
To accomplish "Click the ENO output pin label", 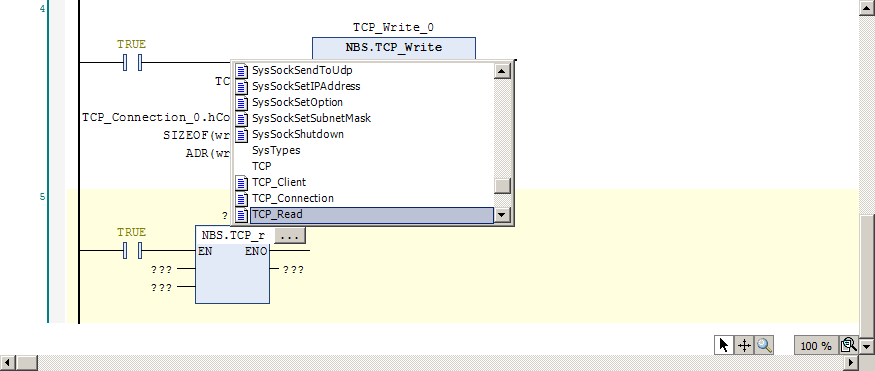I will 256,251.
